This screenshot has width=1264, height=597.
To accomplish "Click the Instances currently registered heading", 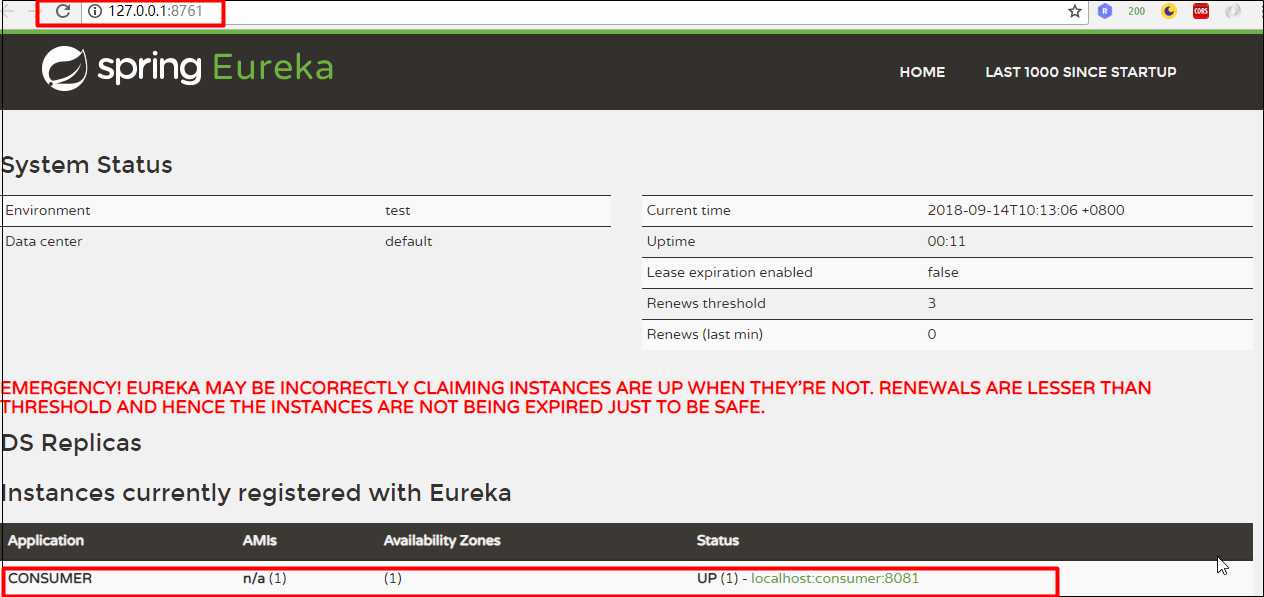I will tap(256, 493).
